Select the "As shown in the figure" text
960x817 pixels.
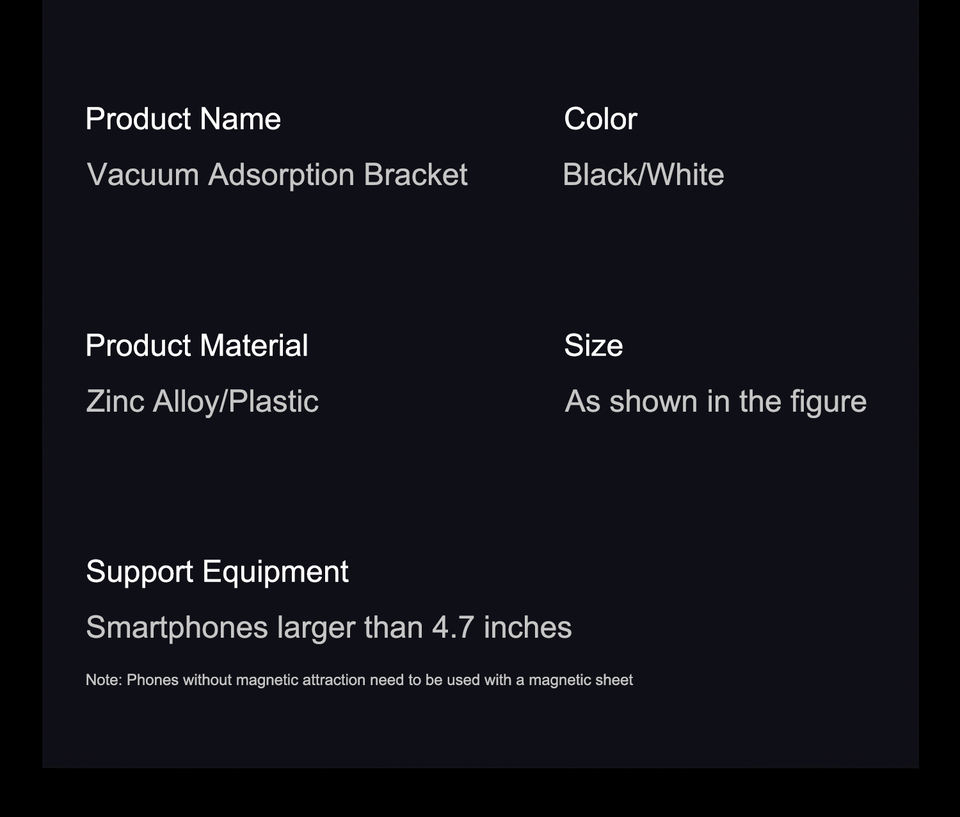click(x=715, y=402)
